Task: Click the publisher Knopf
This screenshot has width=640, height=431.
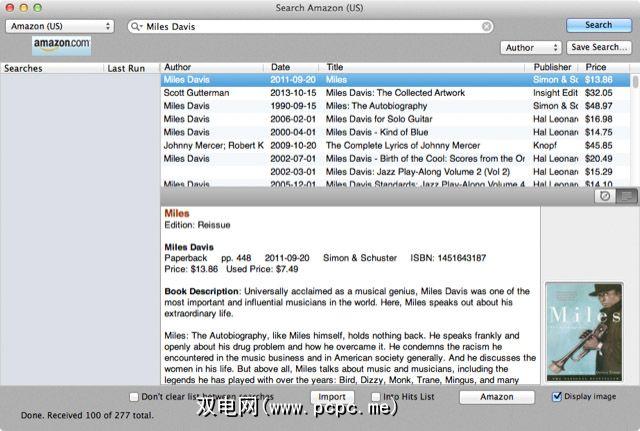Action: (x=545, y=145)
